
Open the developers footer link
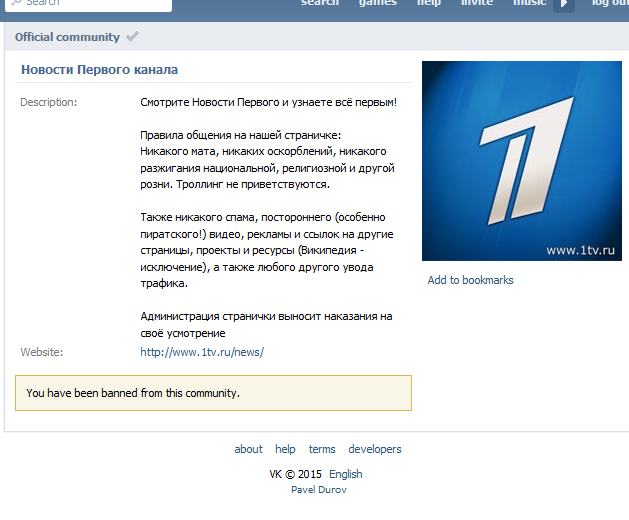375,449
